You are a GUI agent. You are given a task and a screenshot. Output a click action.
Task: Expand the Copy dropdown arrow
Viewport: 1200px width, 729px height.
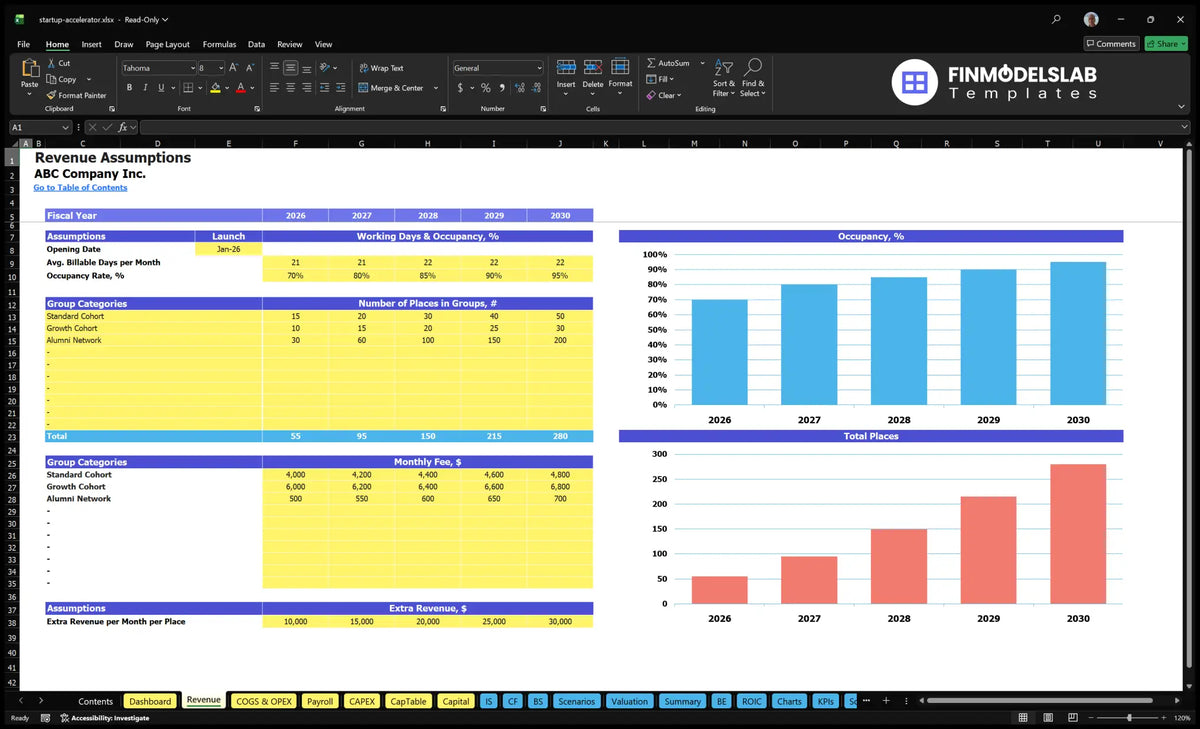point(89,79)
